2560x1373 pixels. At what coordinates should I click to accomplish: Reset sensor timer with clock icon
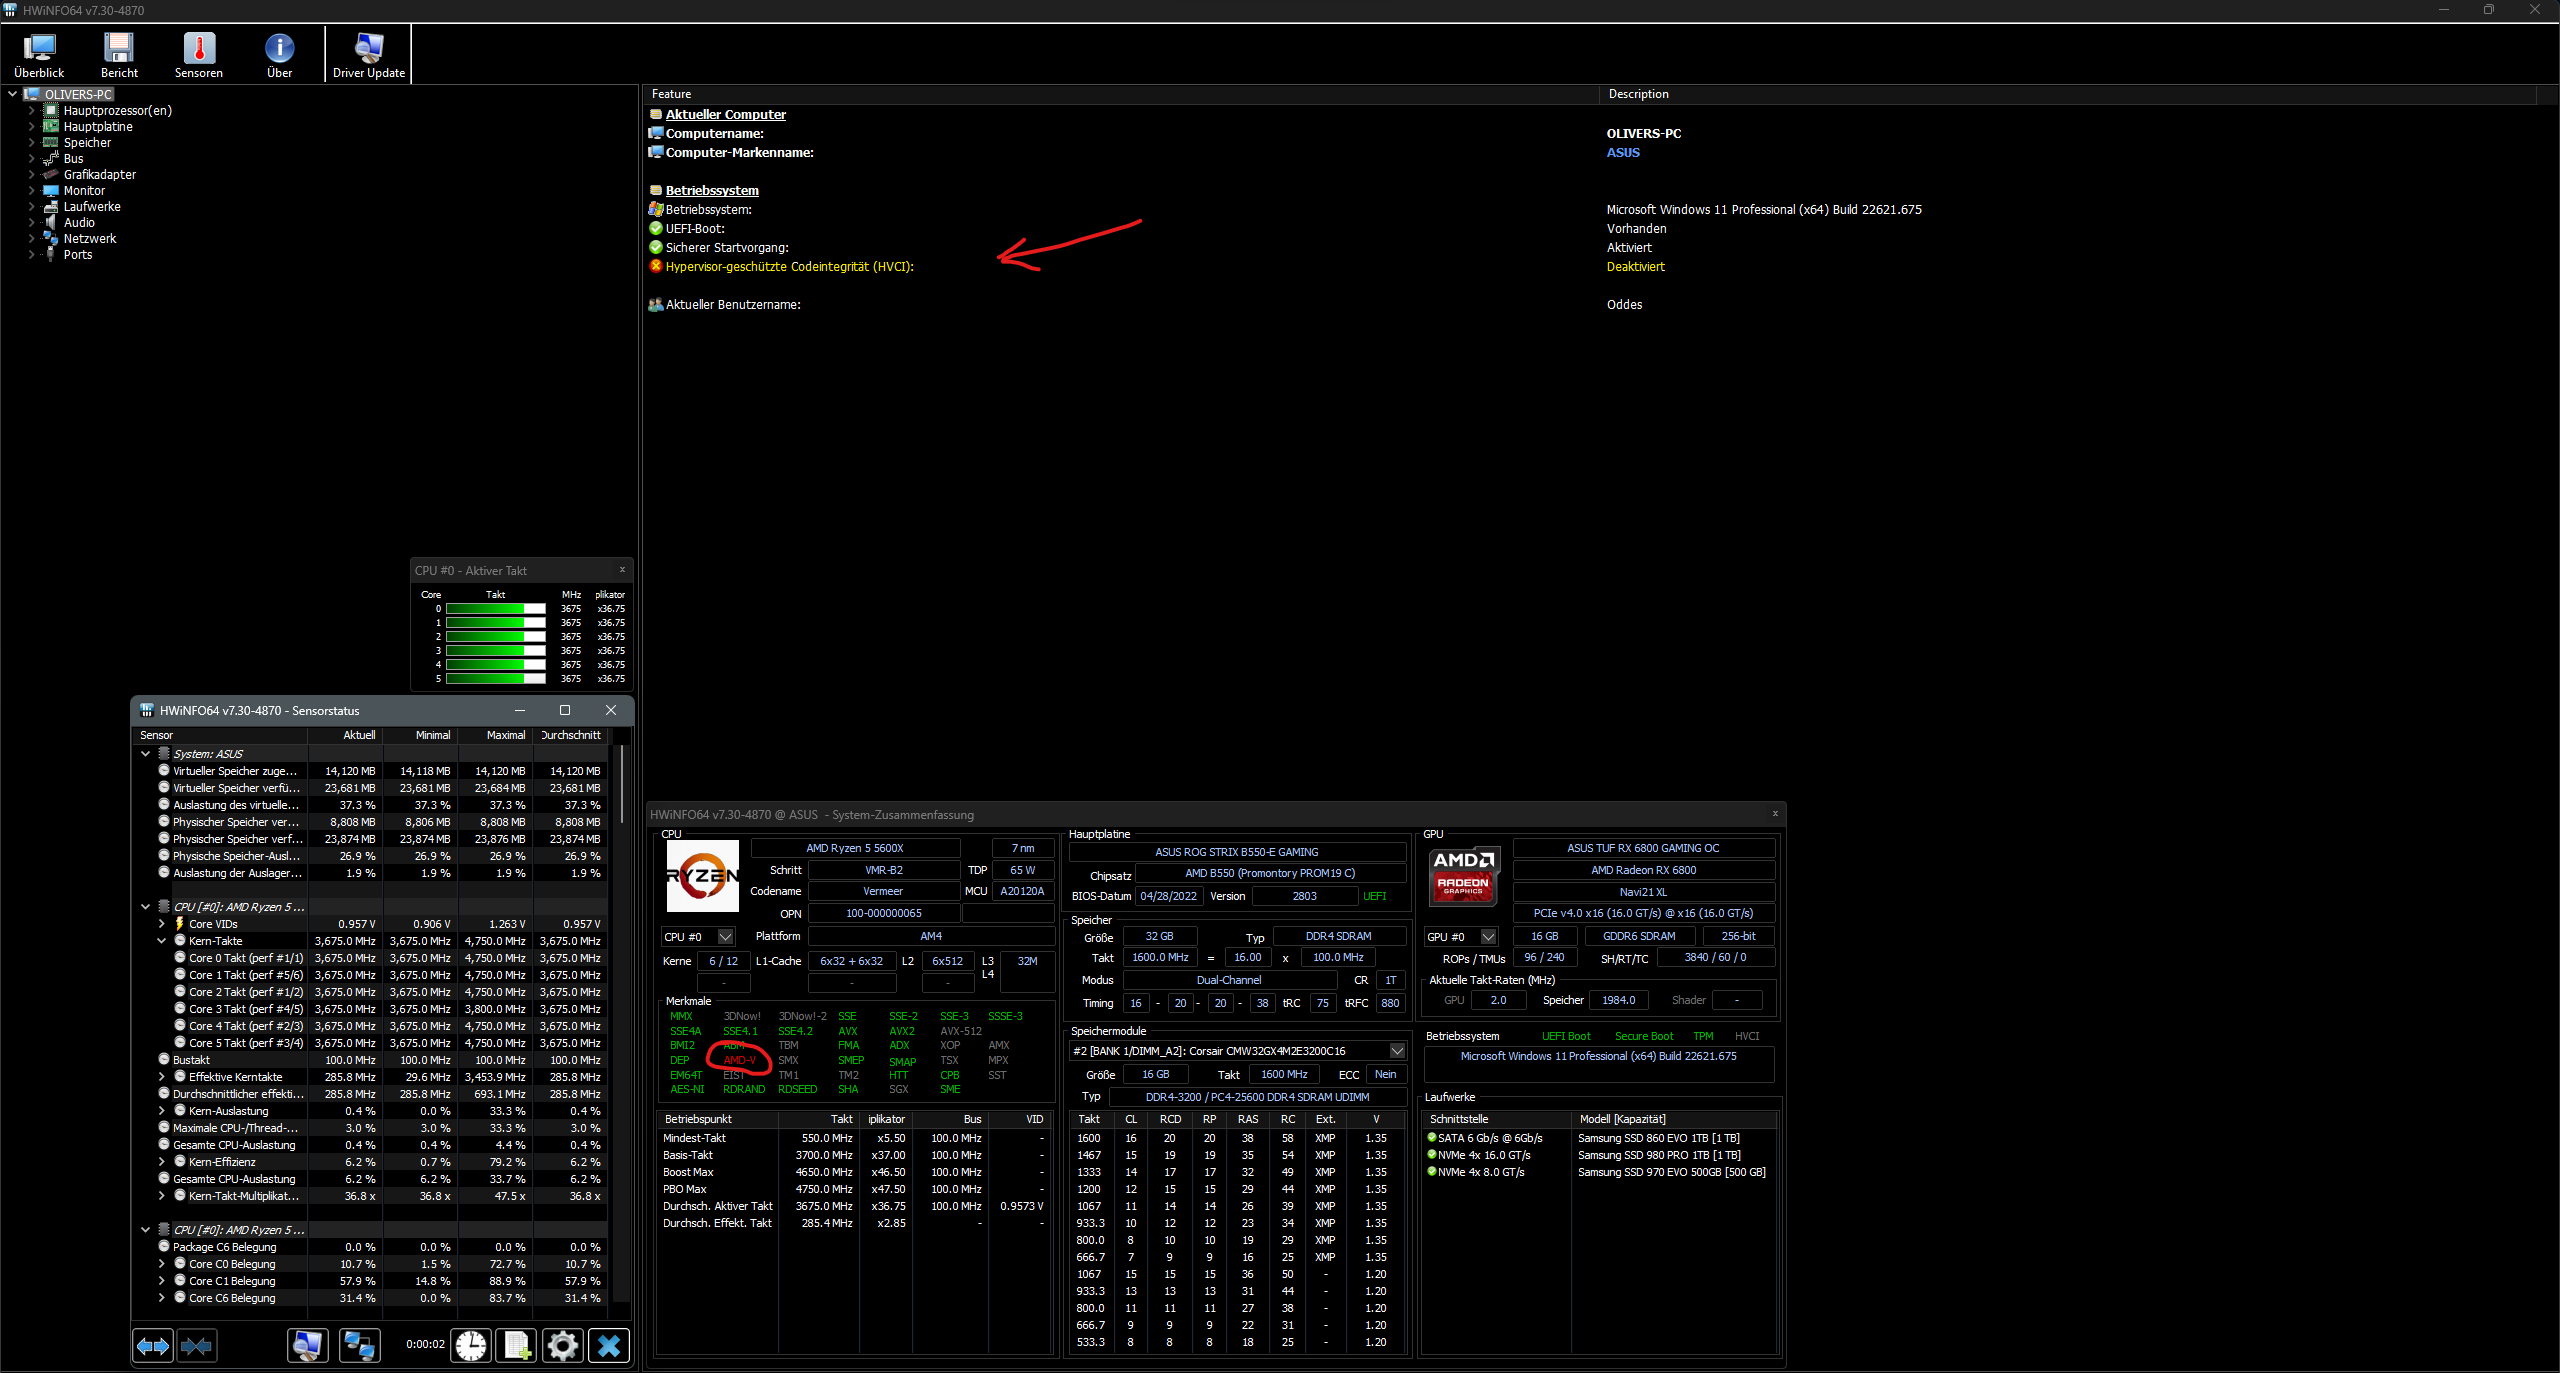coord(470,1346)
